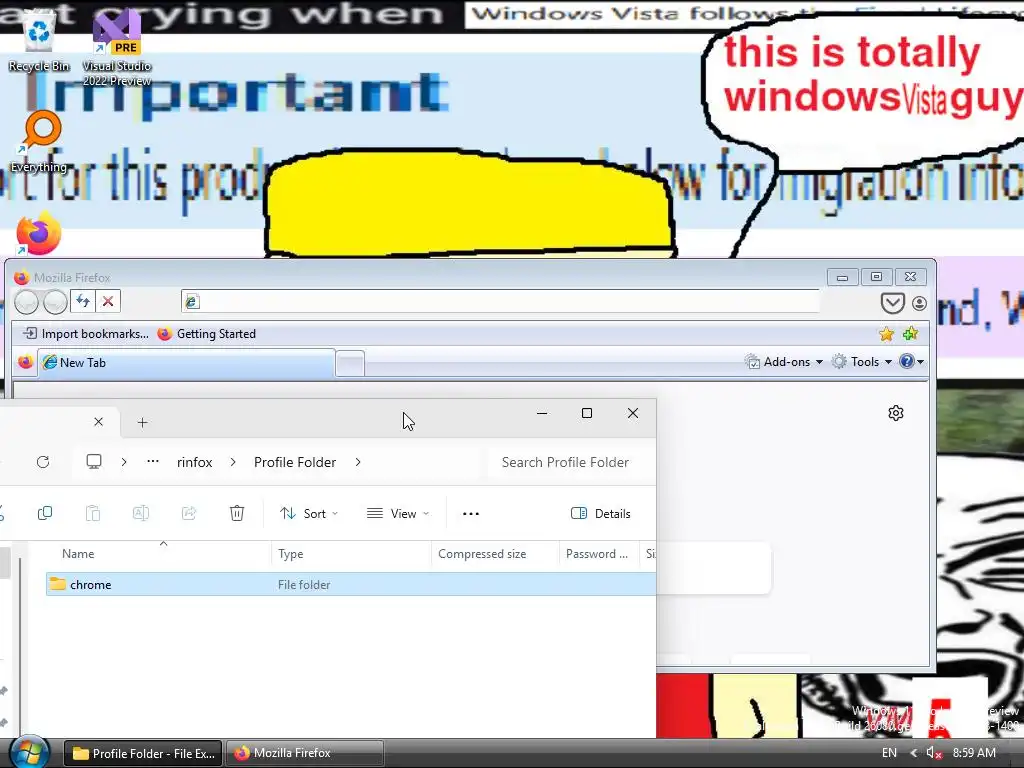Open the Sort dropdown in Explorer

[309, 513]
